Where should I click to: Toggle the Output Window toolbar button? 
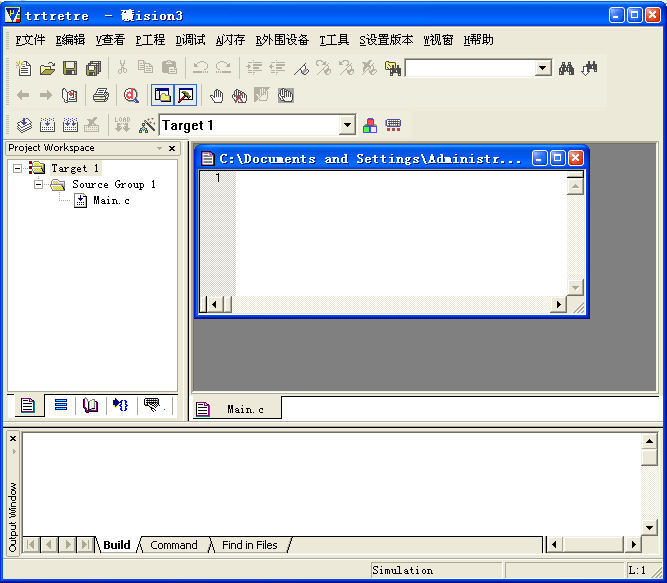185,95
